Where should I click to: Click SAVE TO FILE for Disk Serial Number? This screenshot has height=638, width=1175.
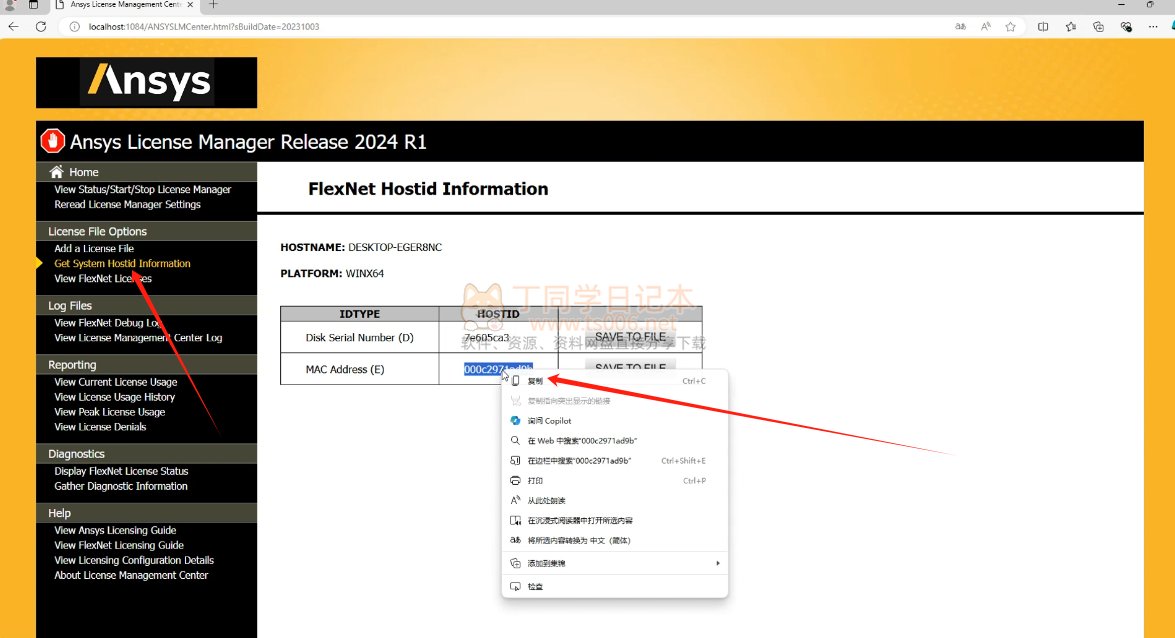pyautogui.click(x=630, y=337)
